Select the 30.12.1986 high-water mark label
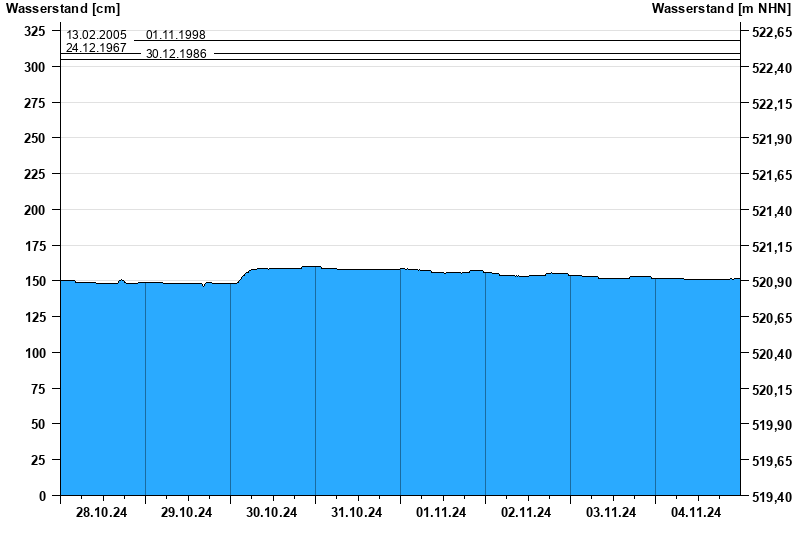 pos(176,54)
